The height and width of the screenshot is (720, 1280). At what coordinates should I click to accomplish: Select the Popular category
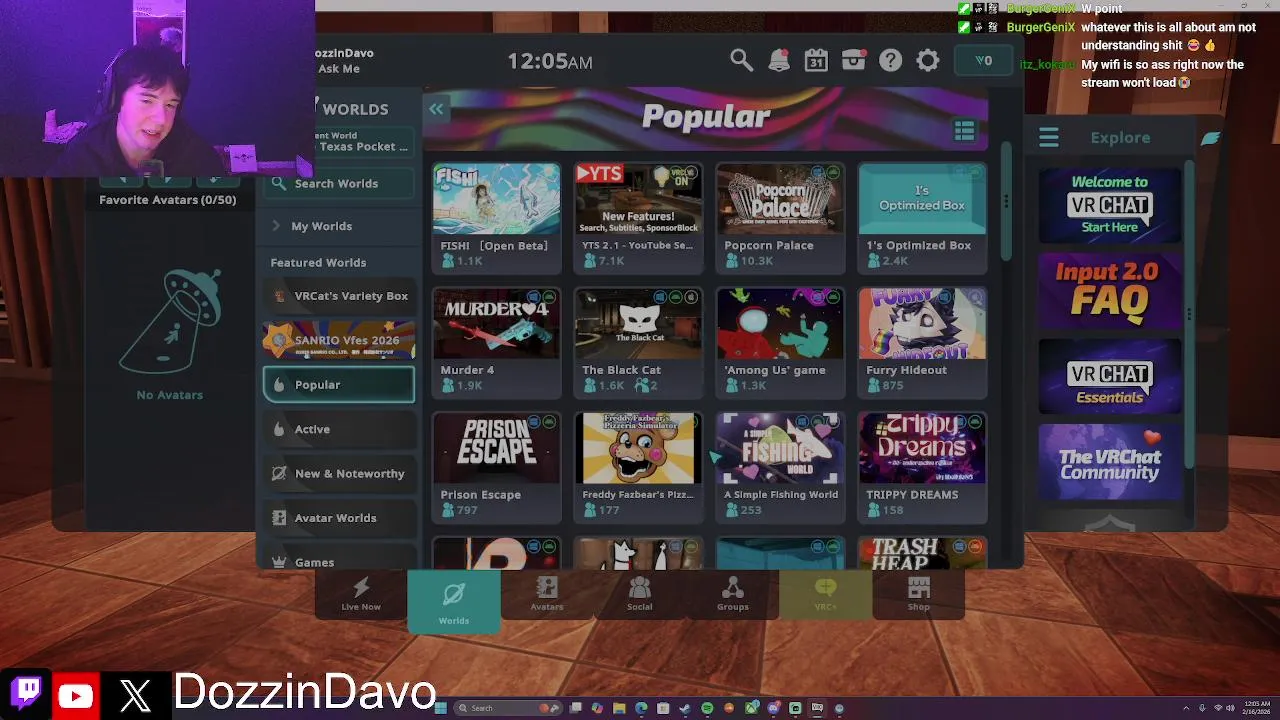(x=339, y=385)
